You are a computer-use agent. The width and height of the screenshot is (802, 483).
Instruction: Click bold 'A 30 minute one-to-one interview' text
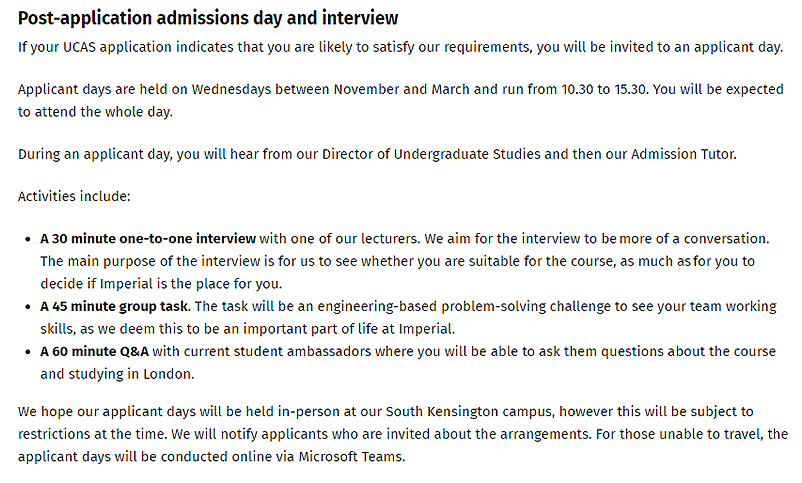tap(148, 239)
